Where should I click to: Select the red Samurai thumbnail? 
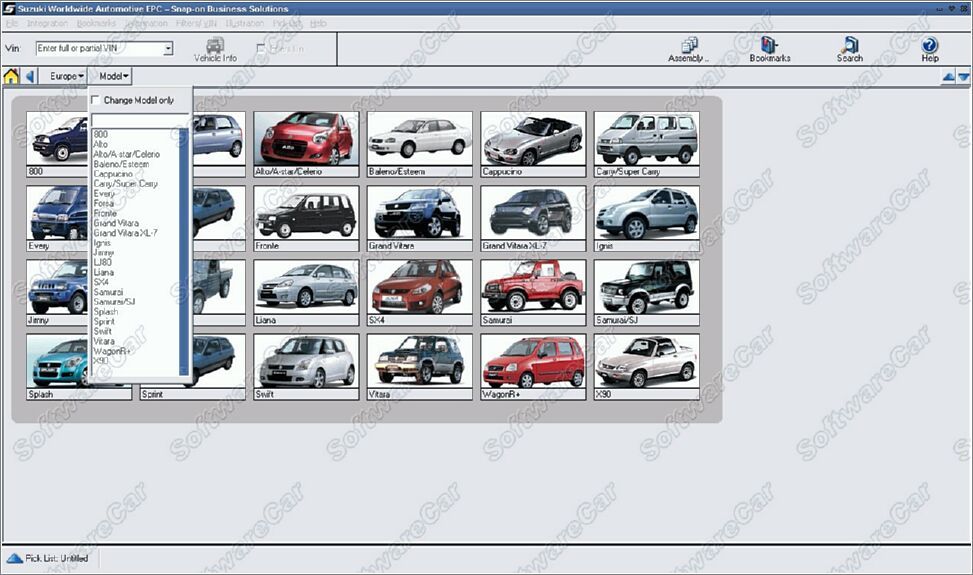tap(532, 287)
